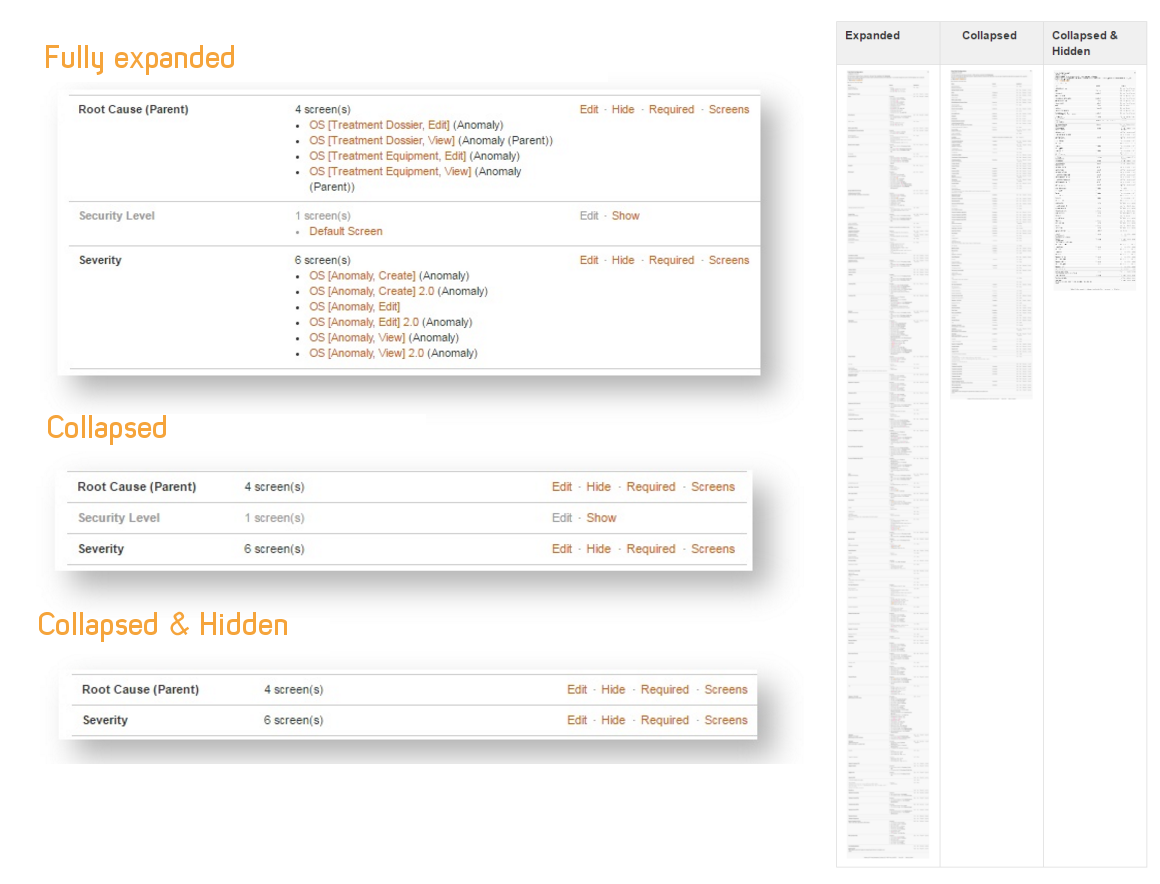Image resolution: width=1160 pixels, height=884 pixels.
Task: Open the OS [Anomaly, Edit] link without 2.0
Action: coord(354,307)
